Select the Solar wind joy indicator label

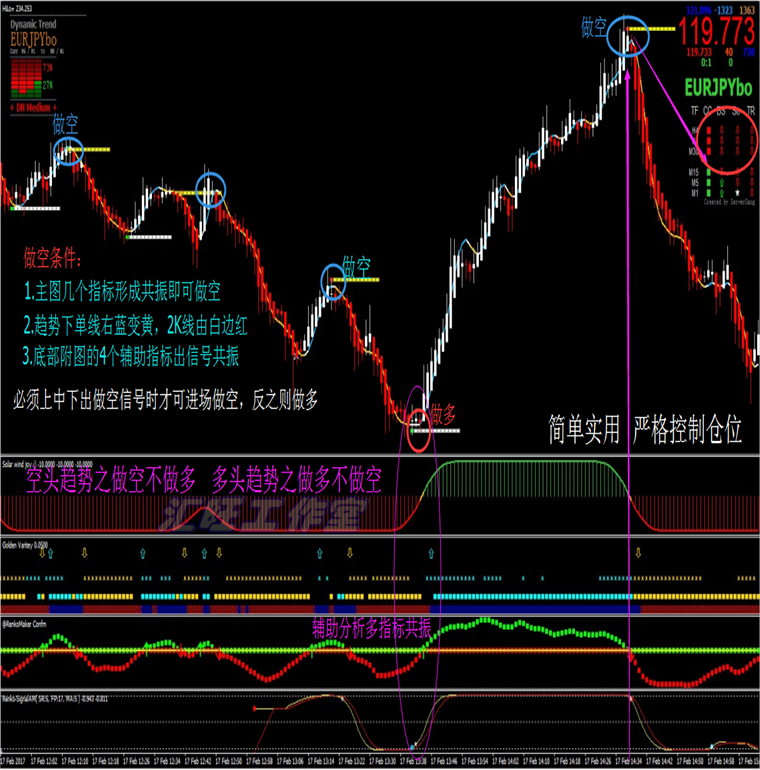point(40,465)
